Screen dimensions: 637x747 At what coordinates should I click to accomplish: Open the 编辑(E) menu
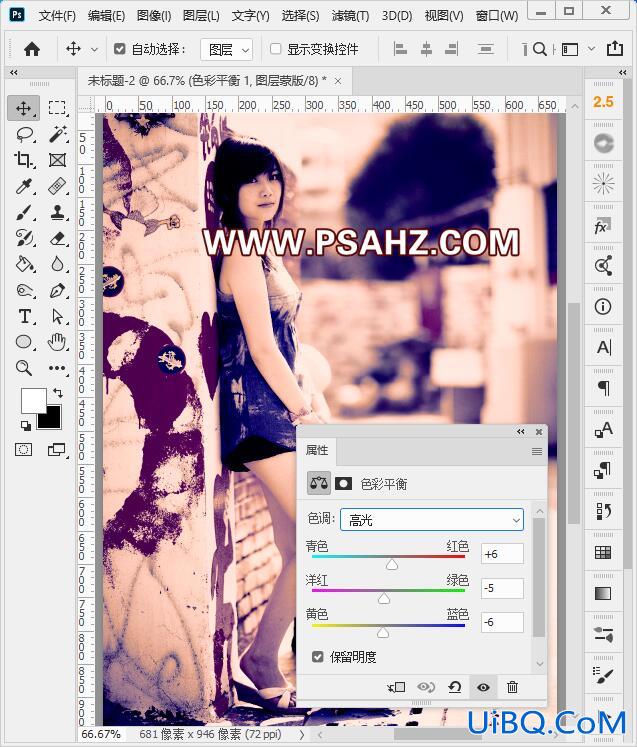pos(106,16)
